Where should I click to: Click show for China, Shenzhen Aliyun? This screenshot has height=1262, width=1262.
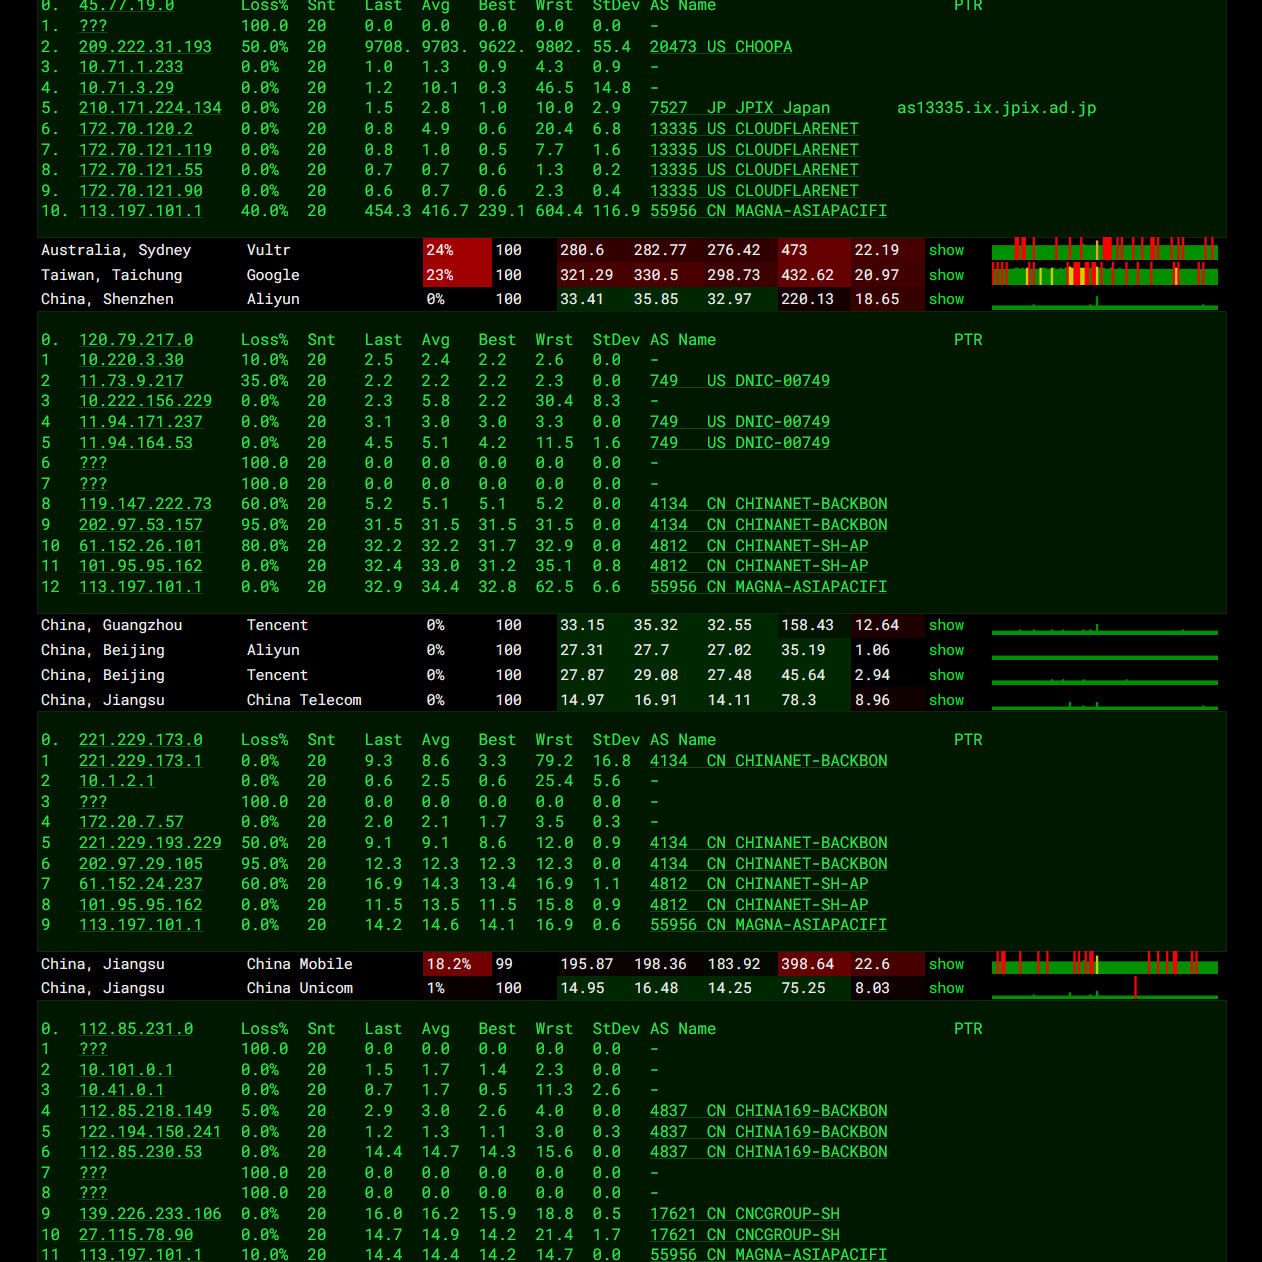[x=945, y=299]
